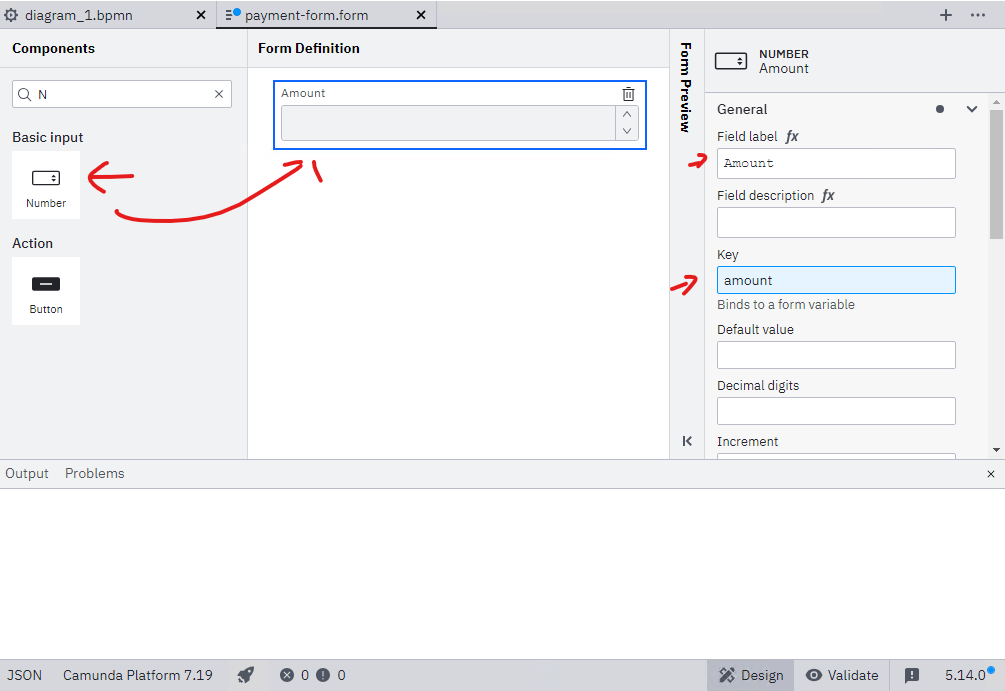
Task: Click version 5.14.0 update indicator
Action: (x=968, y=675)
